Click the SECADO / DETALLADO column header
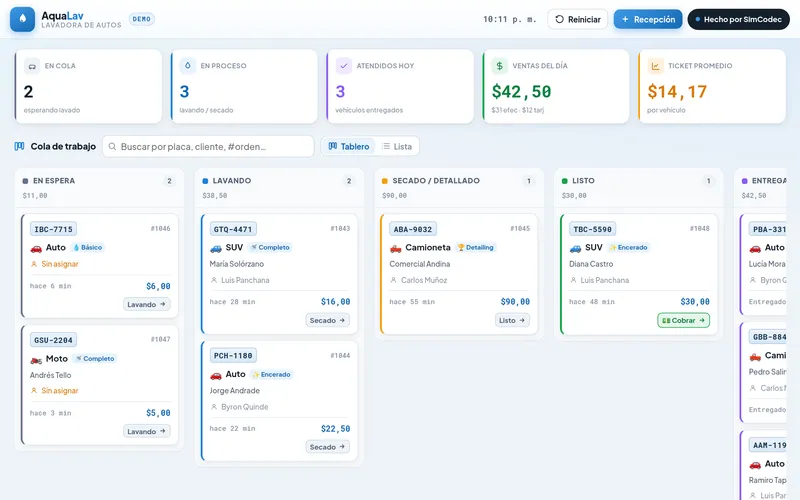This screenshot has width=800, height=500. click(x=436, y=181)
